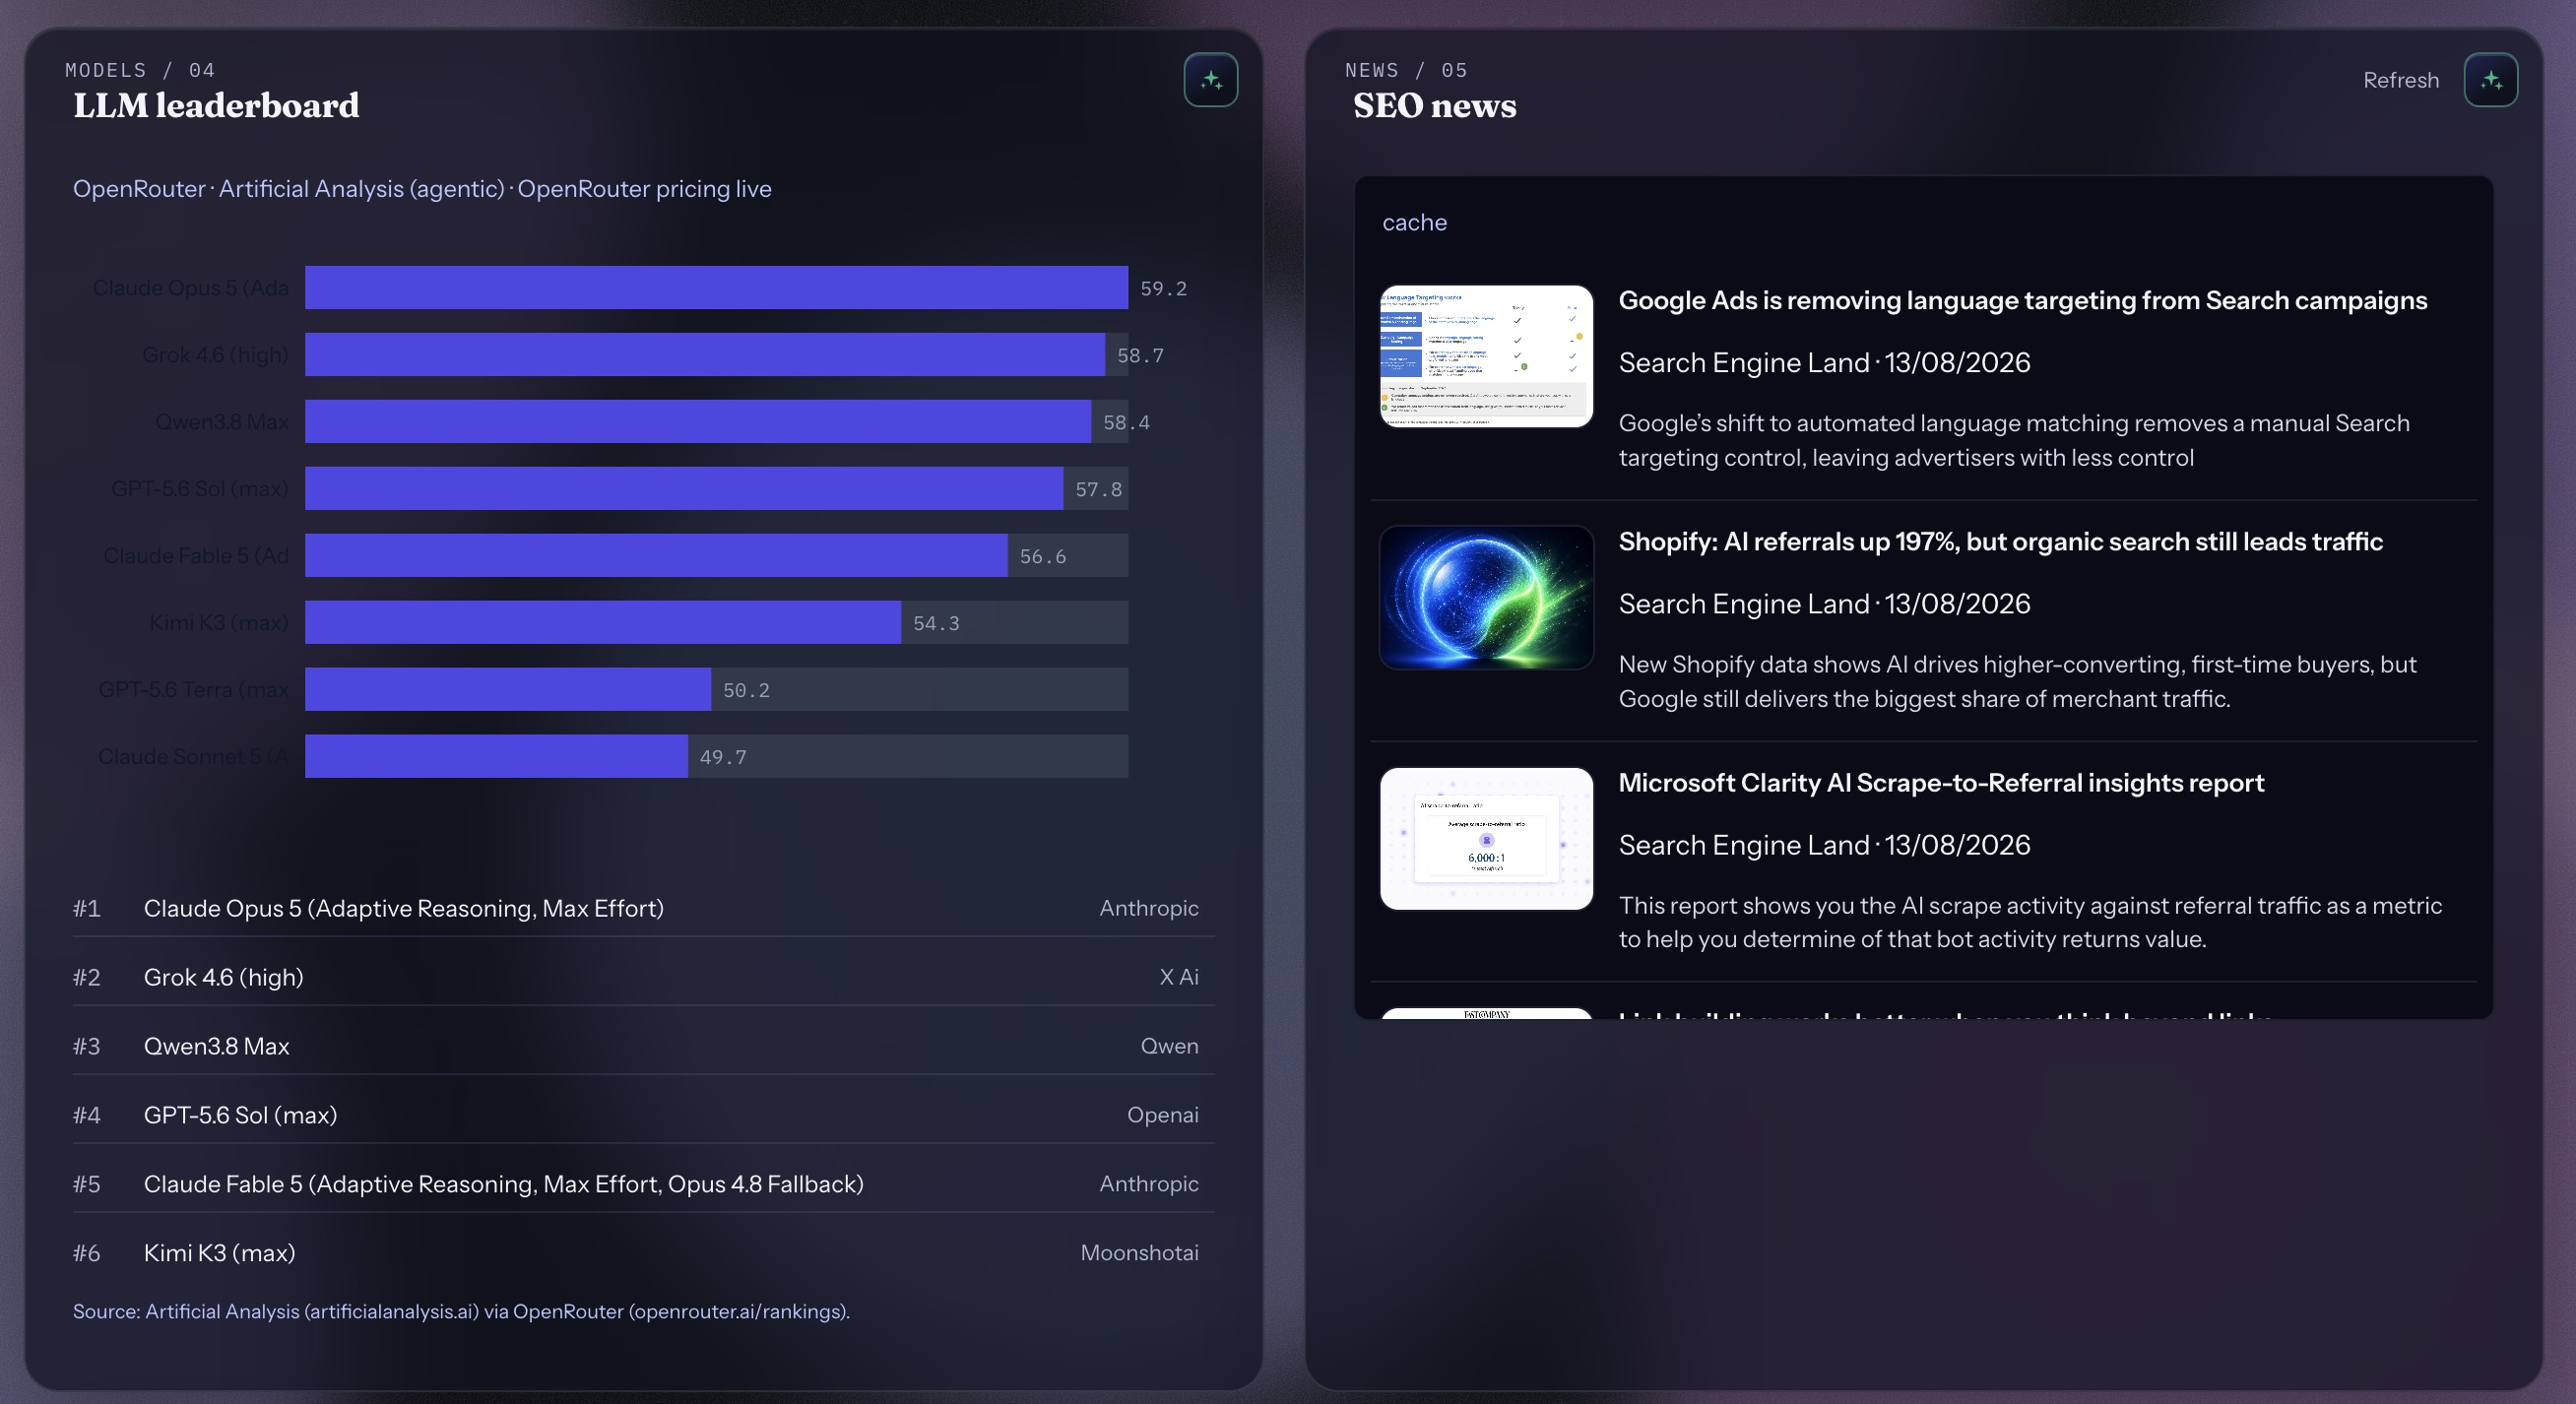
Task: Open the Google Ads language targeting article
Action: [x=2022, y=300]
